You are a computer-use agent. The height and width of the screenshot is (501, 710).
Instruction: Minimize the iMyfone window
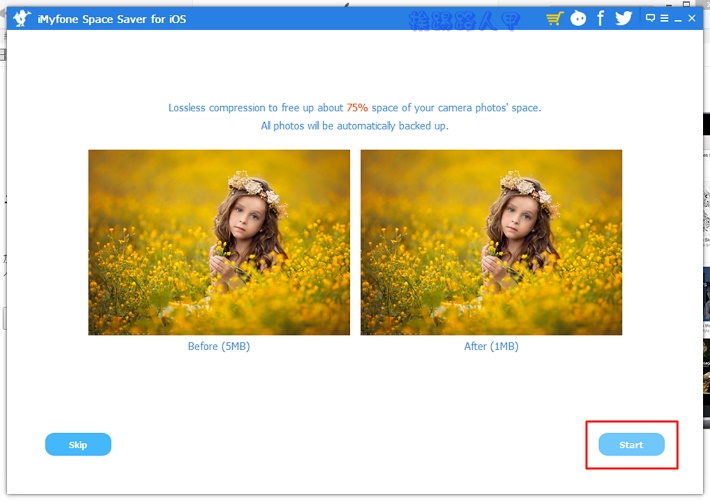click(x=678, y=19)
